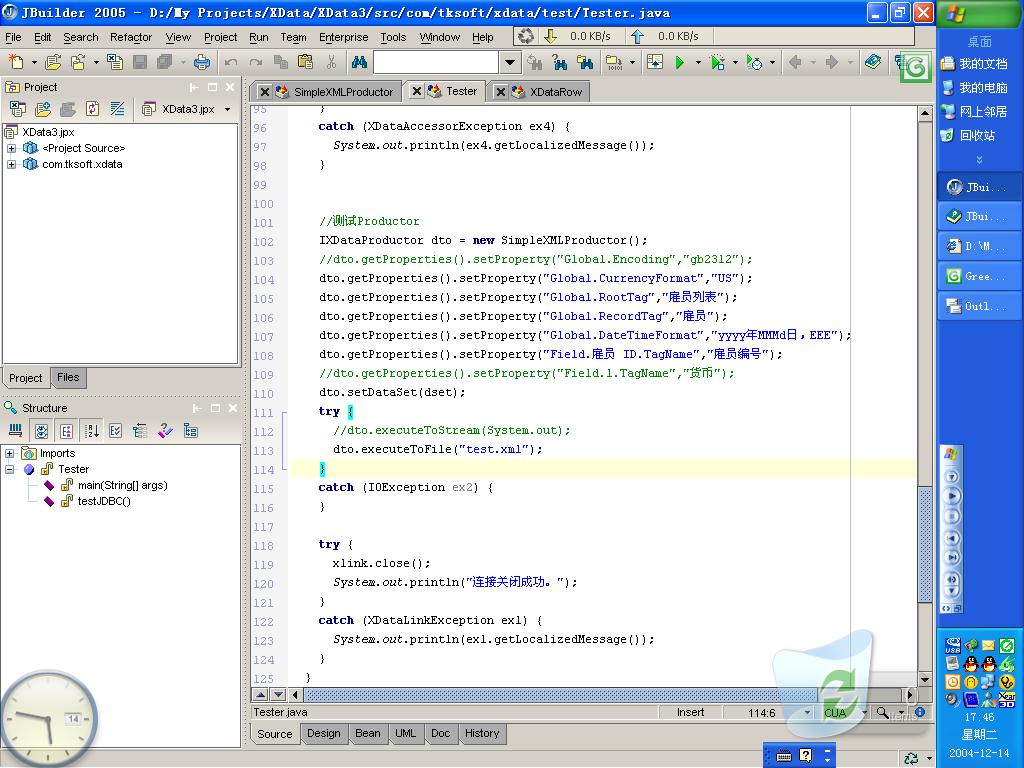Click the Make Project build icon
1024x768 pixels.
(x=614, y=62)
